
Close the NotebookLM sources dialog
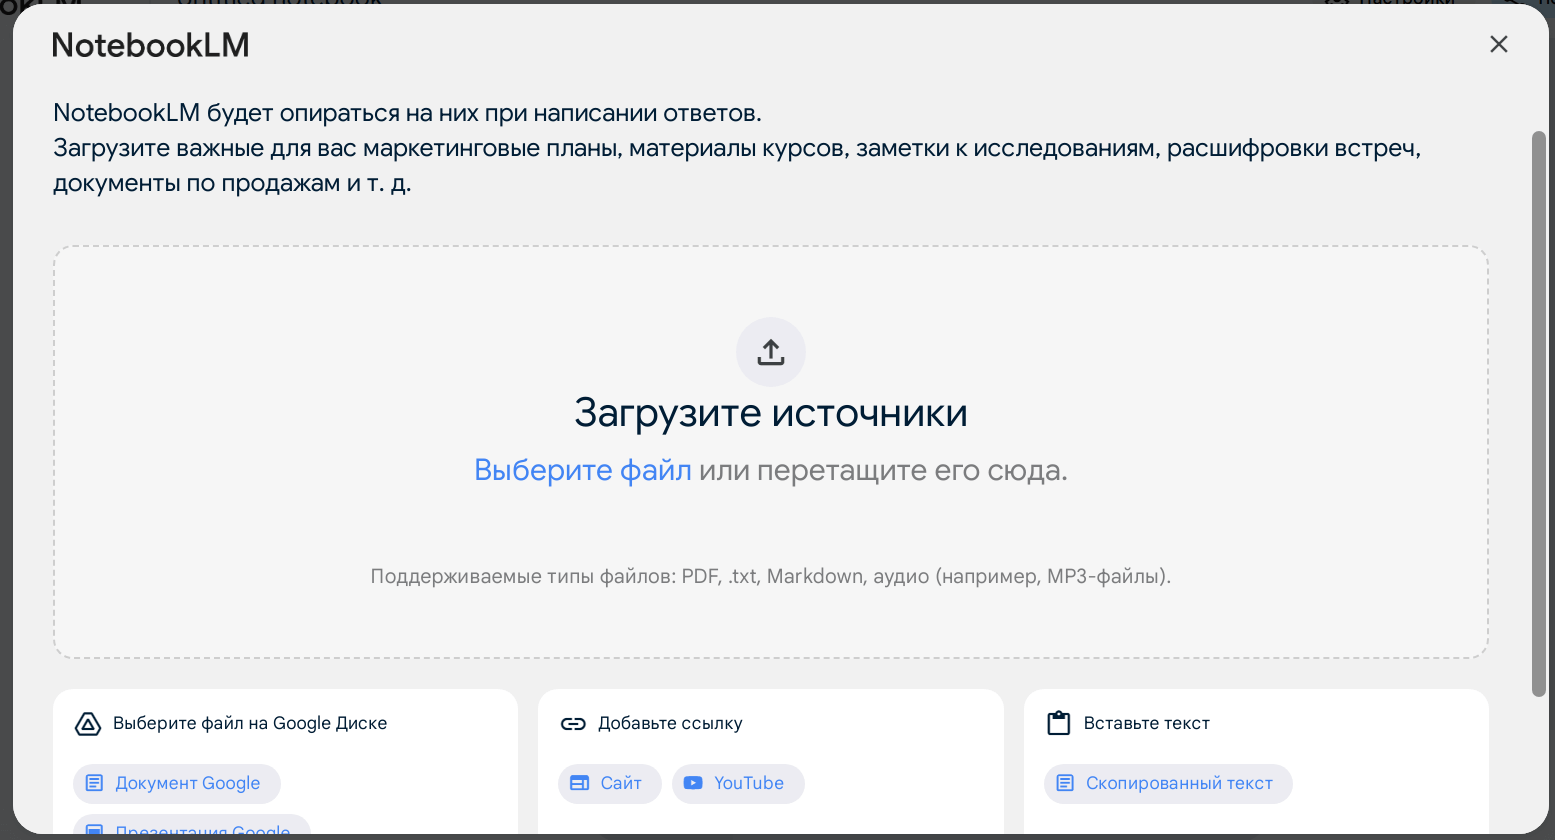(1498, 44)
